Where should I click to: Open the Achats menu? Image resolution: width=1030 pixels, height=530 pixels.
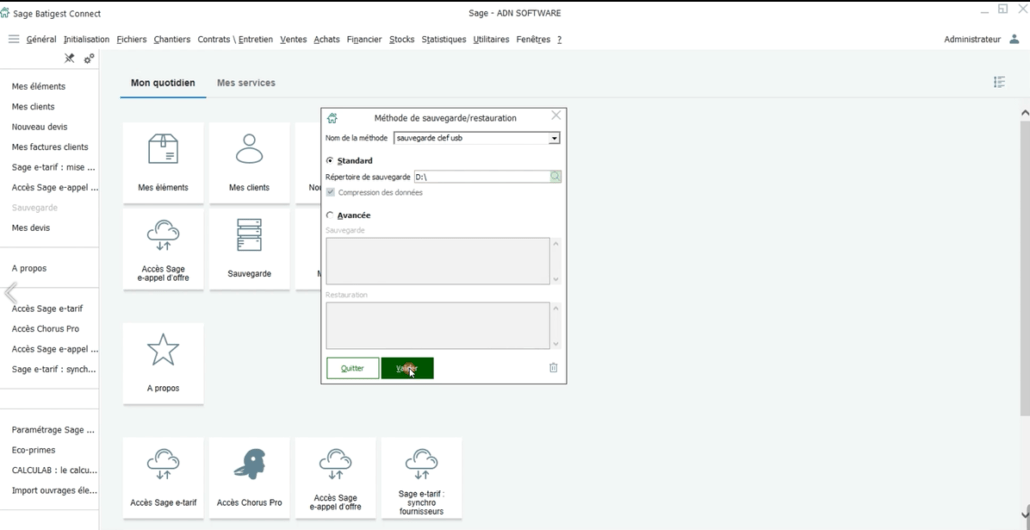(x=326, y=39)
